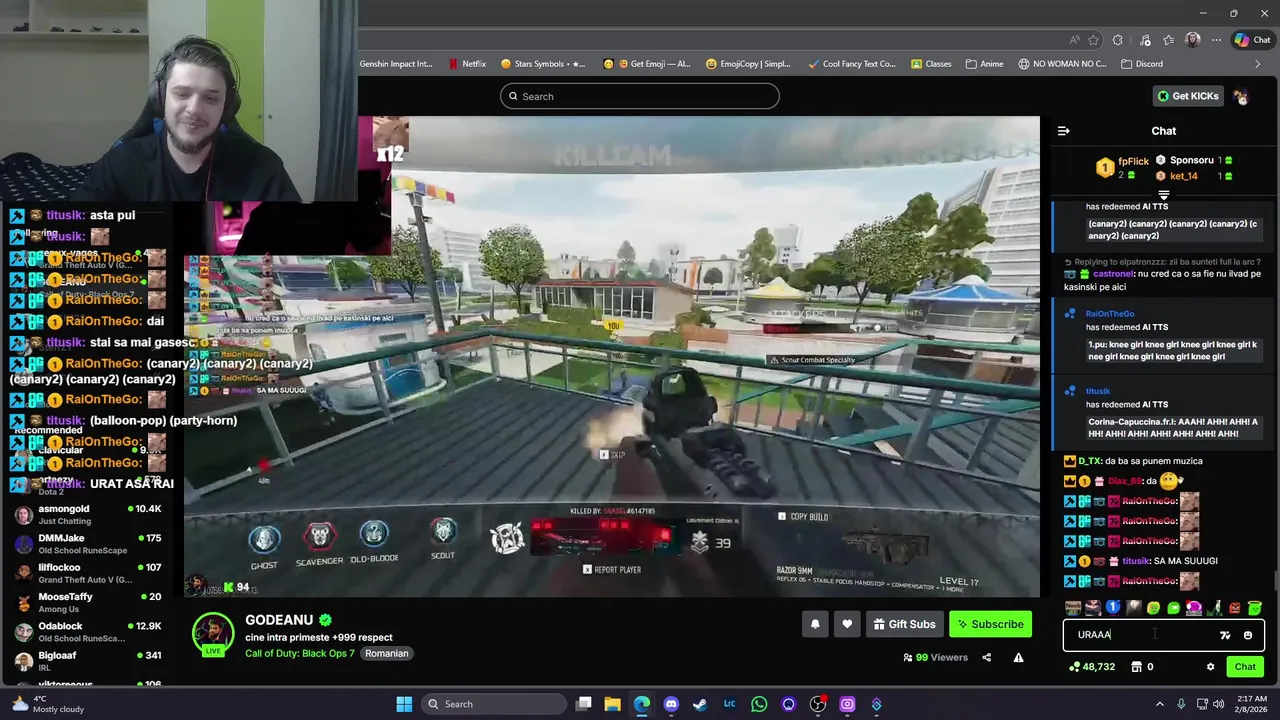Open Edge profile avatar in toolbar
Viewport: 1280px width, 720px height.
[1192, 40]
